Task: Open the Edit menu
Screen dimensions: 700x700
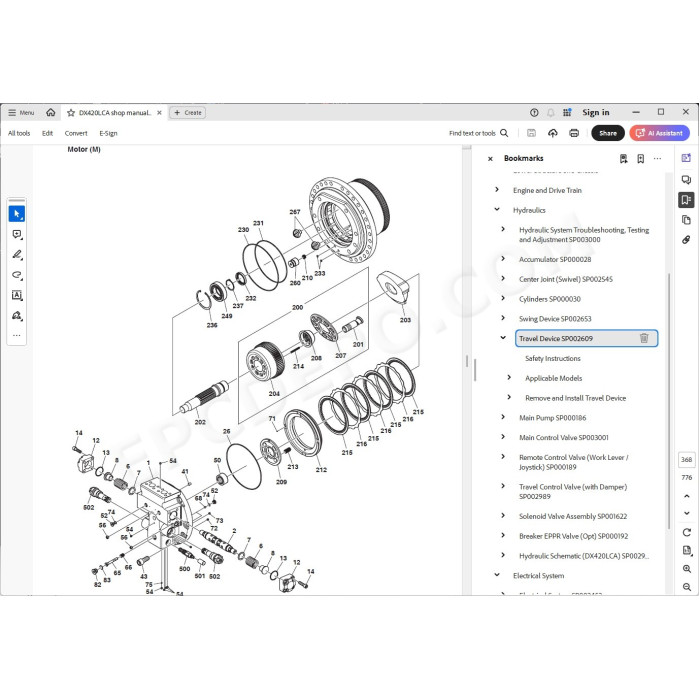Action: tap(47, 133)
